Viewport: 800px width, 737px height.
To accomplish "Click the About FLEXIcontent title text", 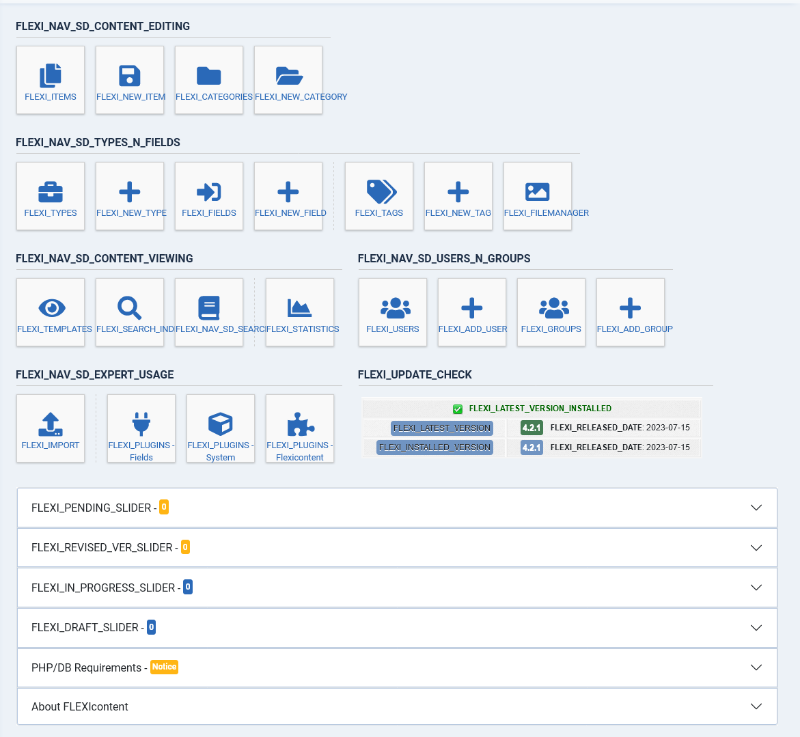I will click(x=80, y=707).
